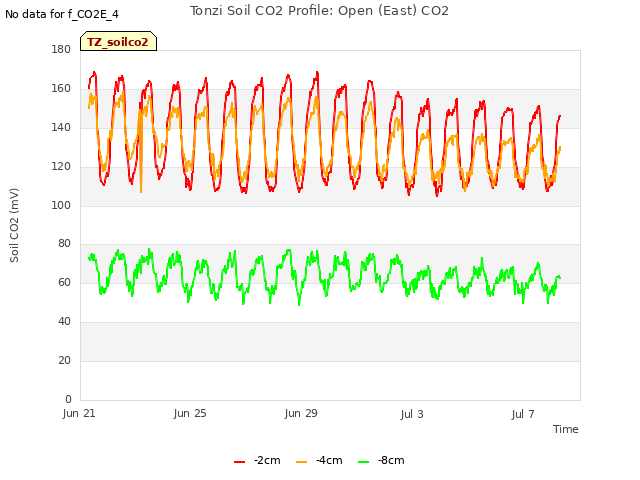Click the 'Time' axis label

pos(565,429)
